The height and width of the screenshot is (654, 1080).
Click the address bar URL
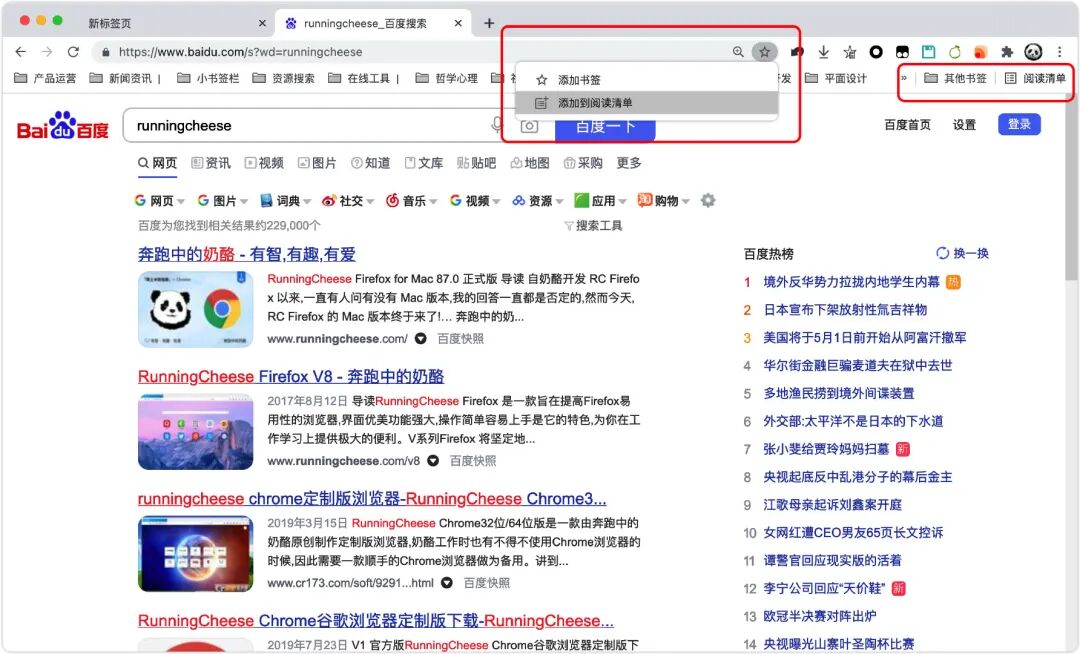point(240,52)
